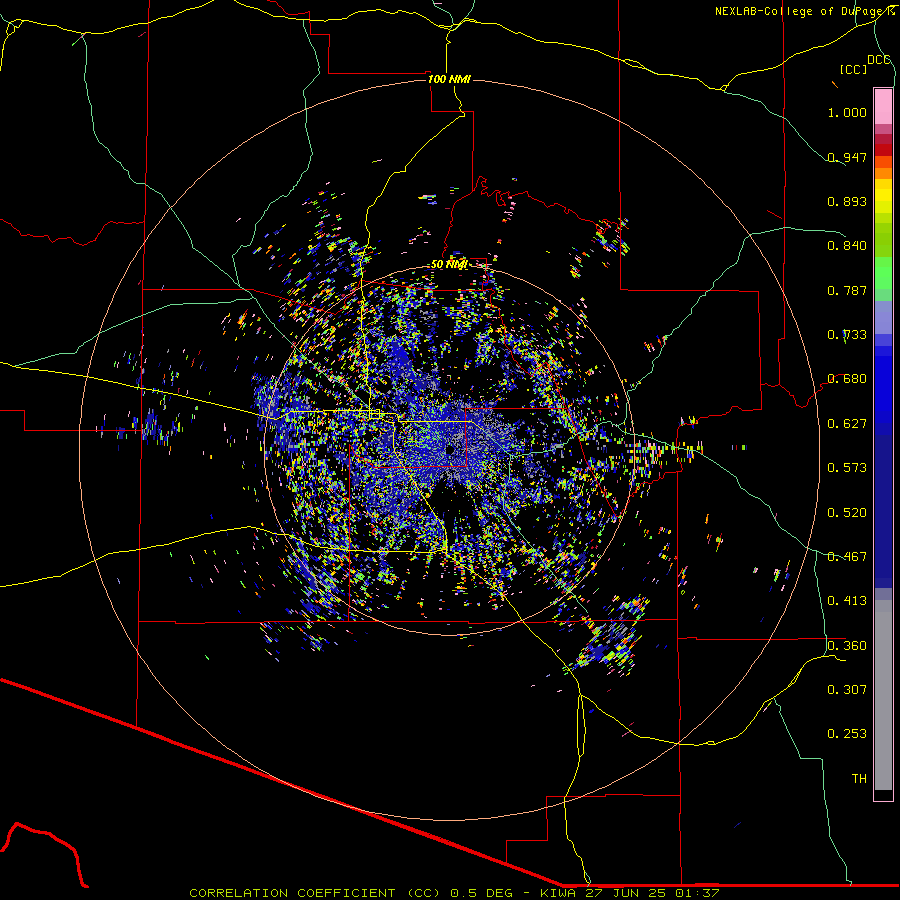The width and height of the screenshot is (900, 900).
Task: Click the 27 JUN 25 01:37 timestamp
Action: (653, 893)
